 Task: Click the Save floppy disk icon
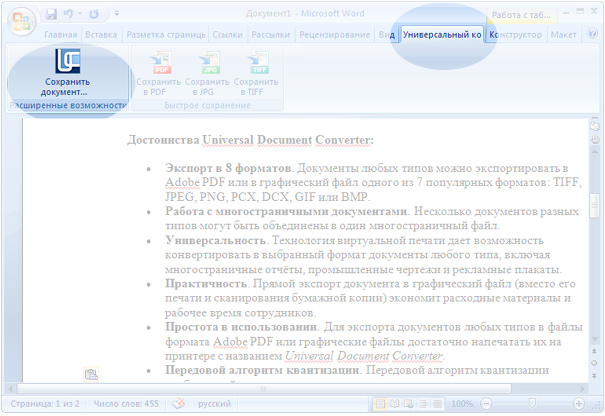pos(51,14)
